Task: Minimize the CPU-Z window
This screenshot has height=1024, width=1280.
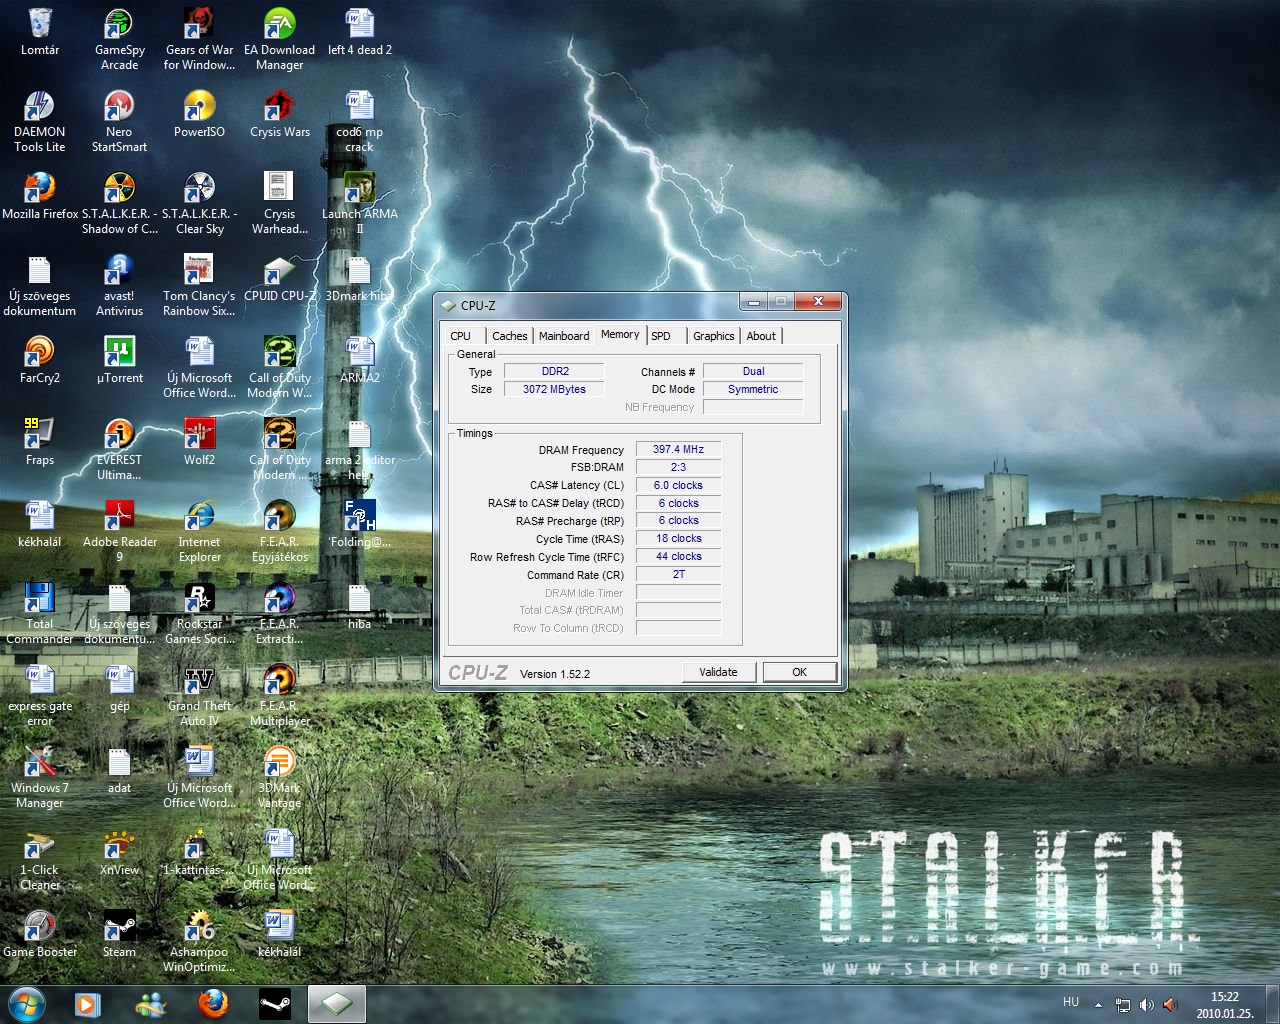Action: 754,301
